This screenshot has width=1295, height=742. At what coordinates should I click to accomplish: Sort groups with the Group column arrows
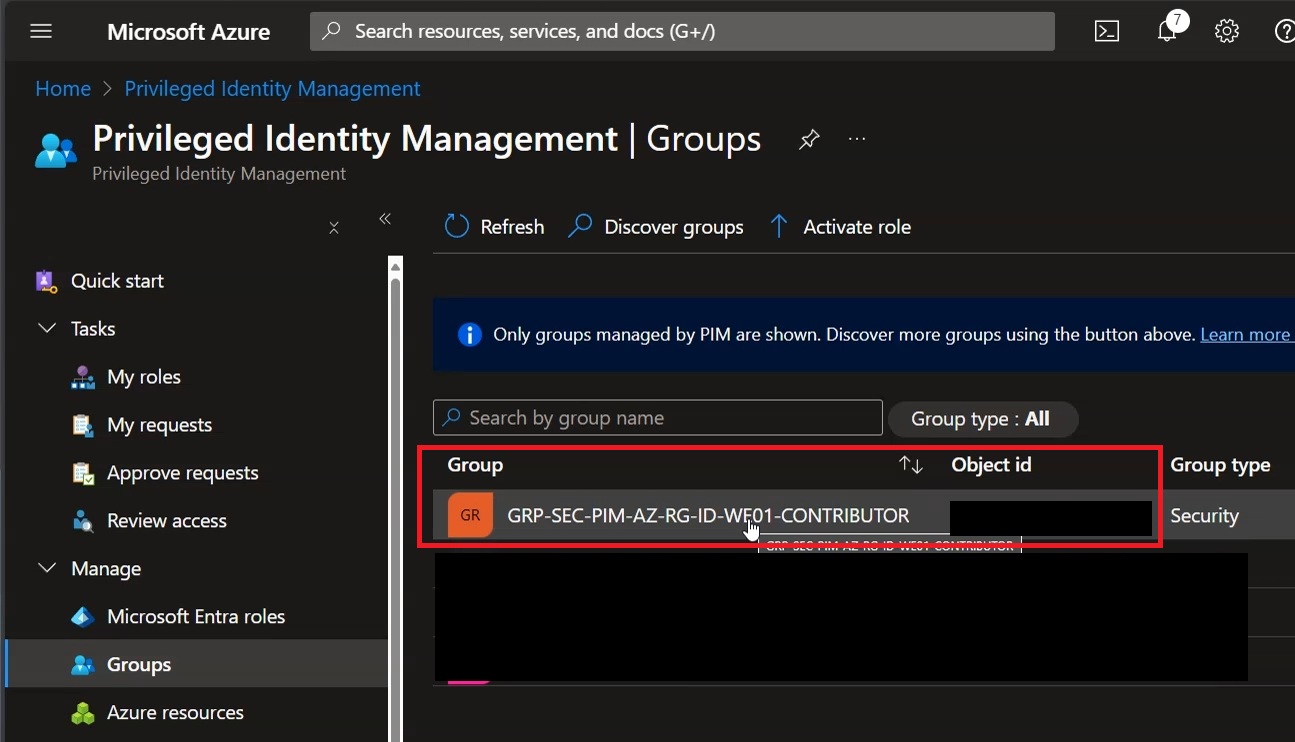910,465
